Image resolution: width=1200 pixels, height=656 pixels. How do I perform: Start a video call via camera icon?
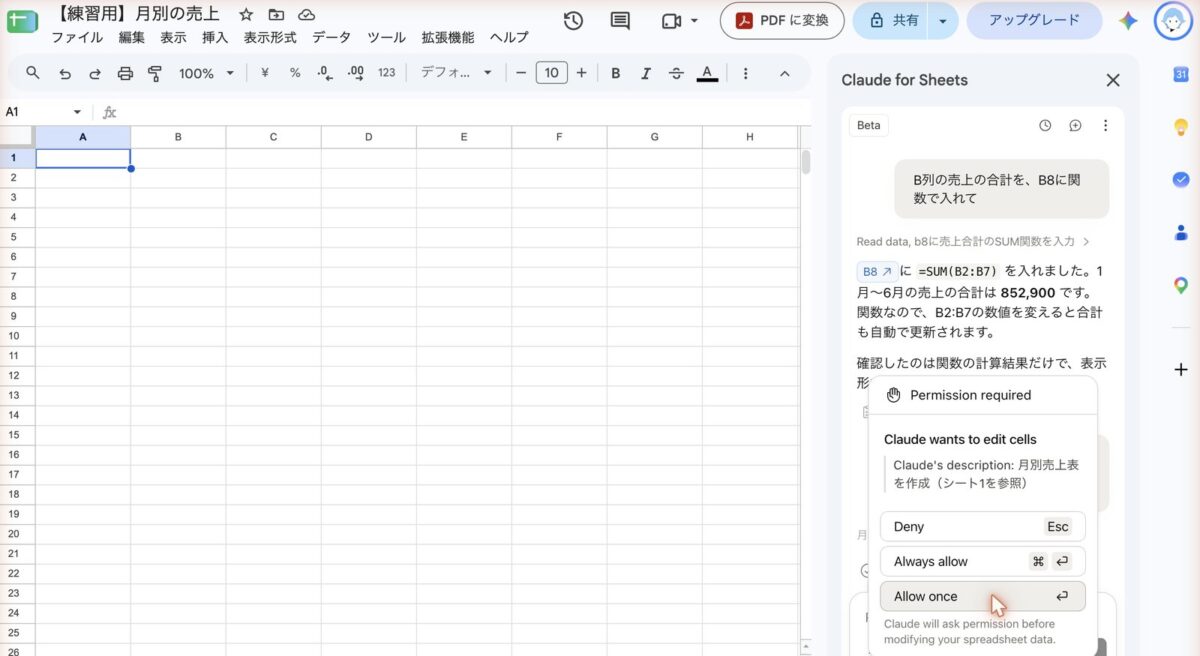(x=671, y=21)
